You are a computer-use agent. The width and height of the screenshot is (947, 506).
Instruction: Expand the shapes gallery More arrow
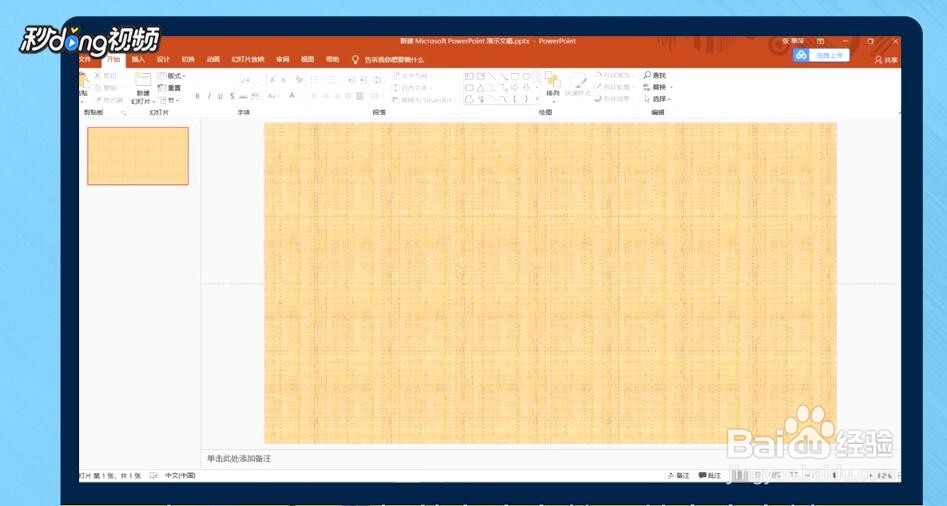(x=537, y=100)
